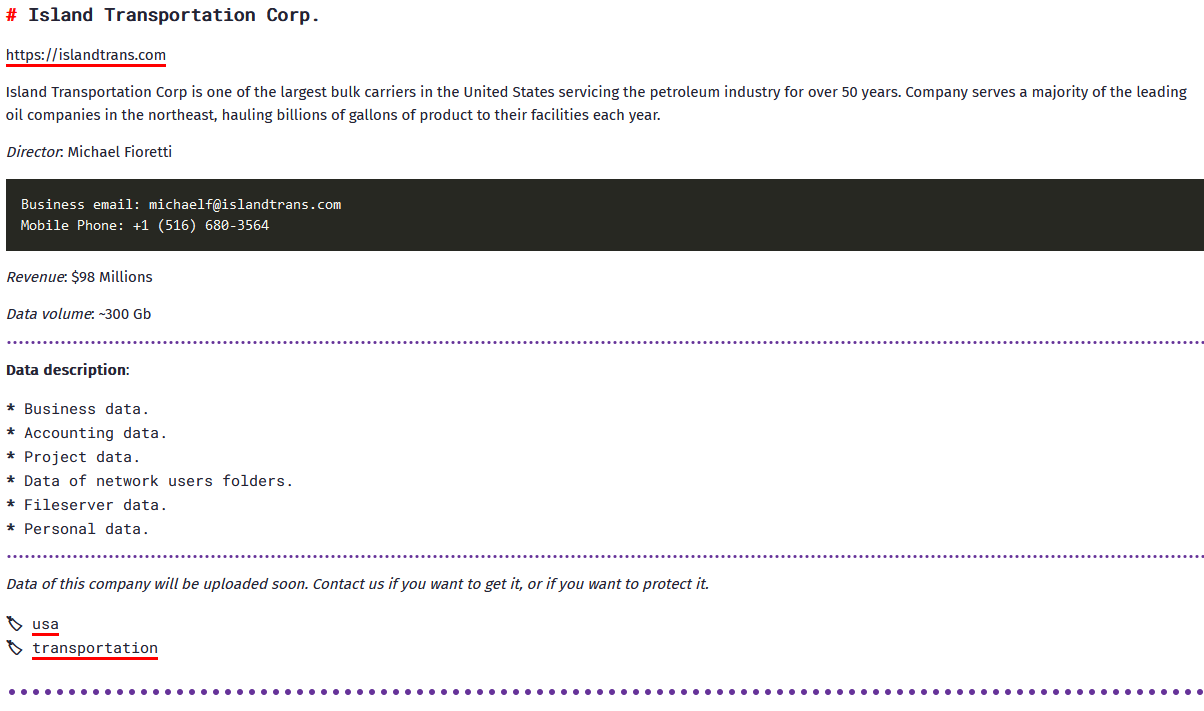Click the Data description heading

tap(68, 370)
